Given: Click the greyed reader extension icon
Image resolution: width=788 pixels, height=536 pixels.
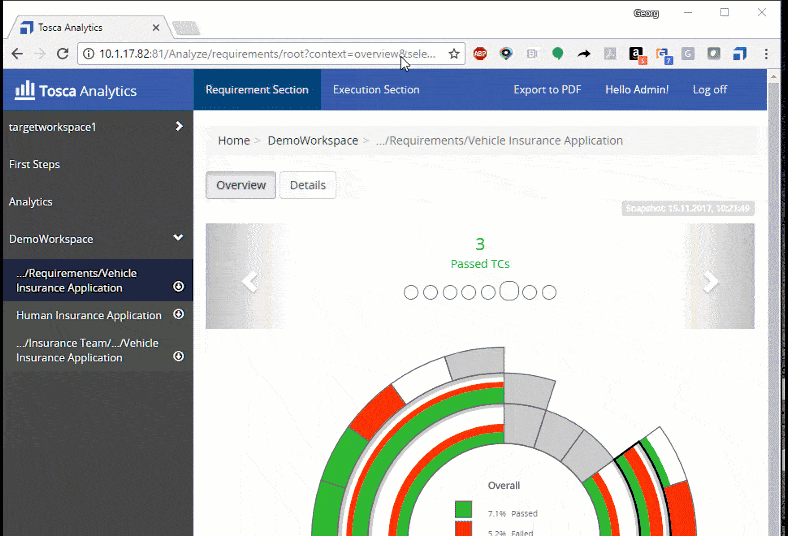Looking at the screenshot, I should pyautogui.click(x=532, y=53).
